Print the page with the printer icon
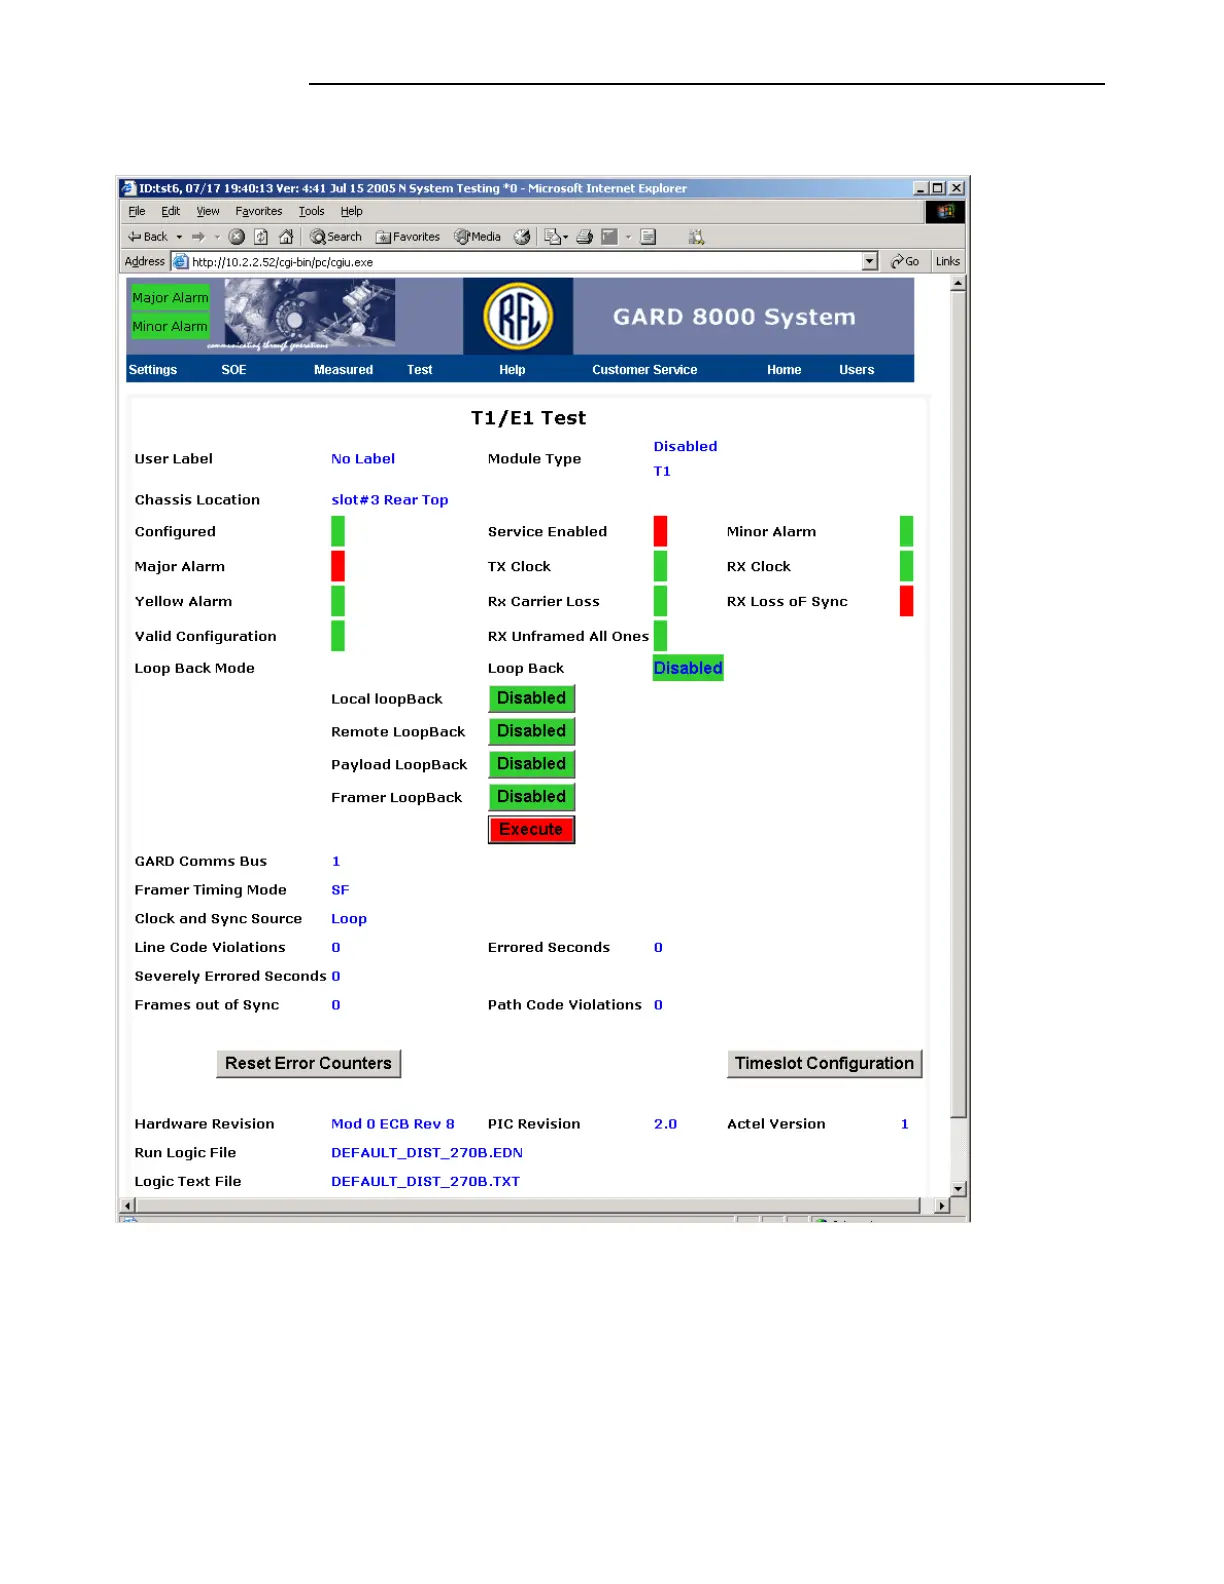Screen dimensions: 1224x1584 tap(584, 237)
